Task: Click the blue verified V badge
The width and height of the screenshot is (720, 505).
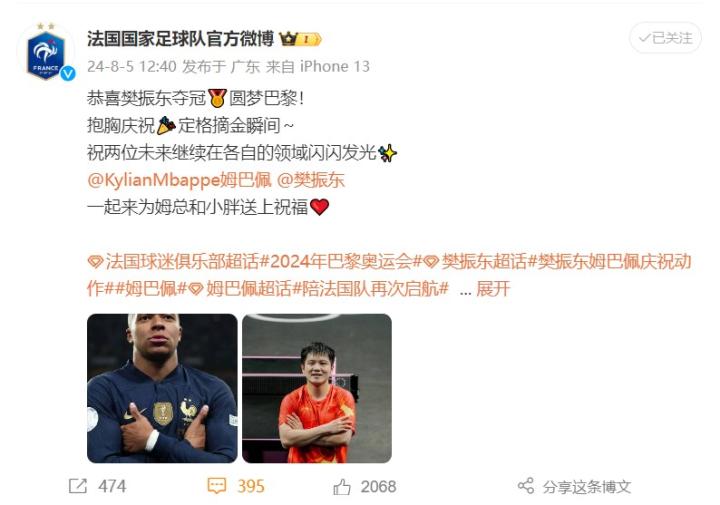Action: (68, 73)
